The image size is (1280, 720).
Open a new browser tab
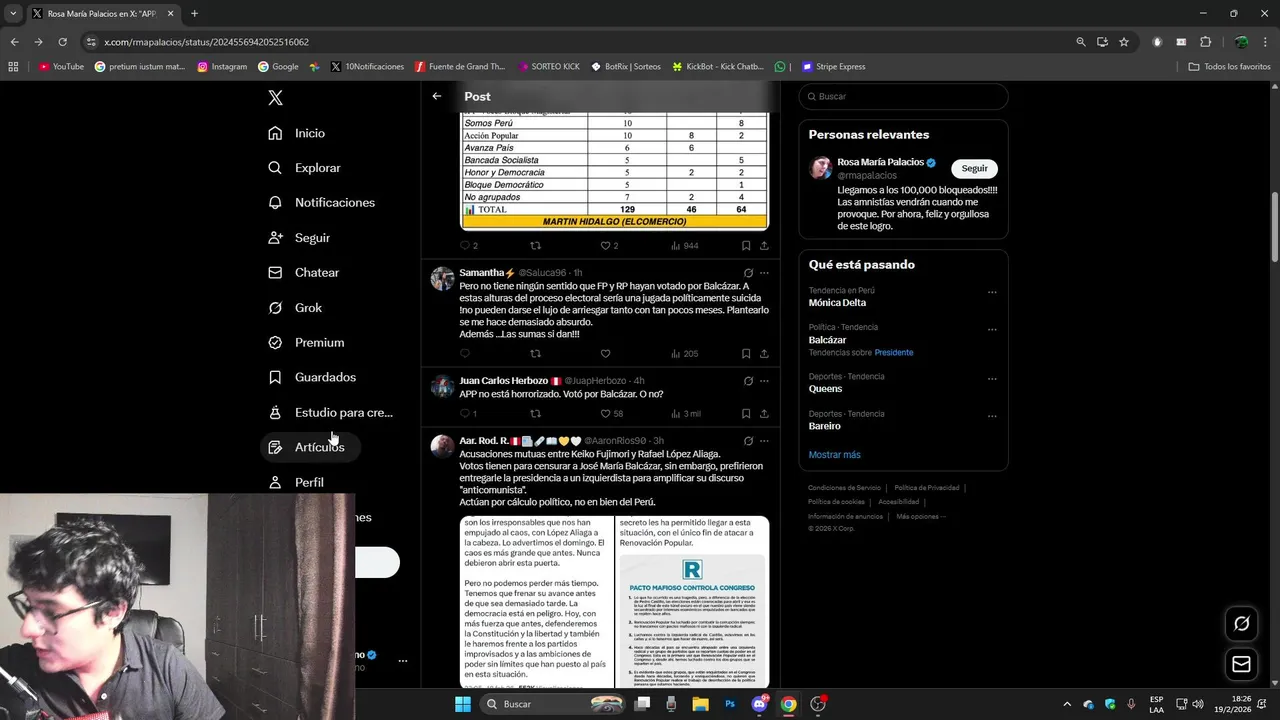[194, 14]
